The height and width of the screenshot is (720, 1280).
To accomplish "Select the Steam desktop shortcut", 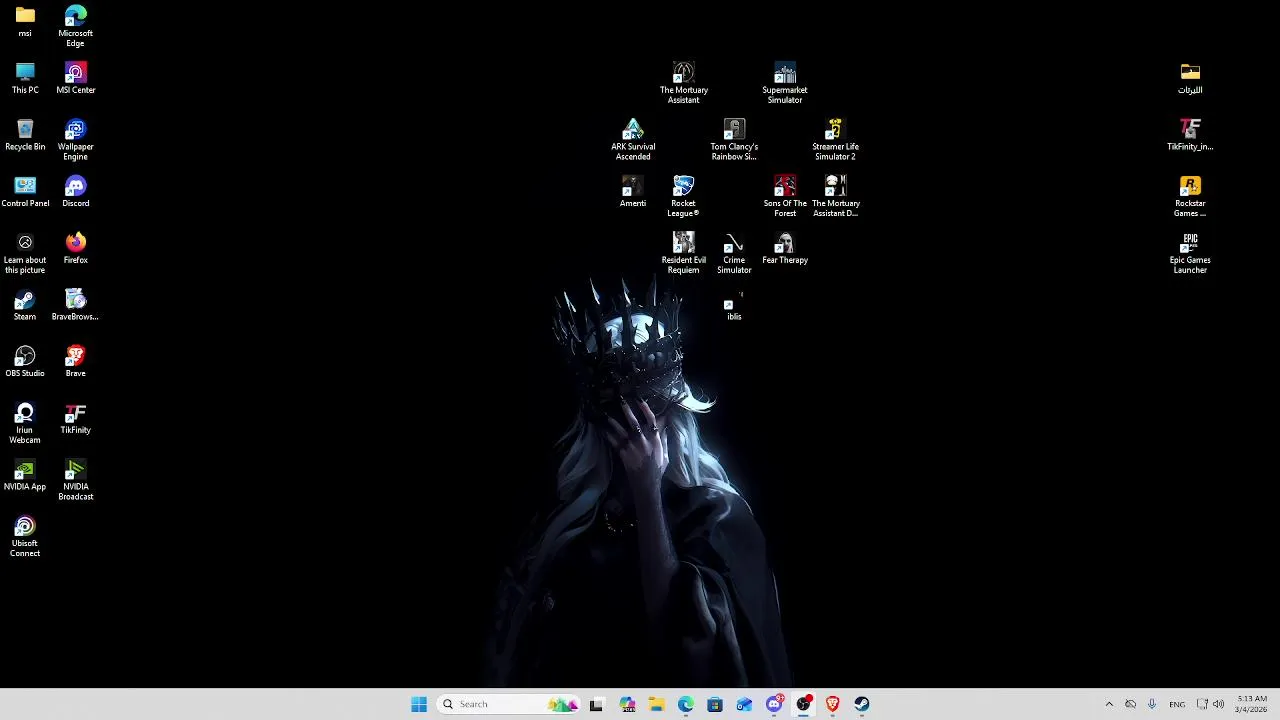I will [25, 305].
